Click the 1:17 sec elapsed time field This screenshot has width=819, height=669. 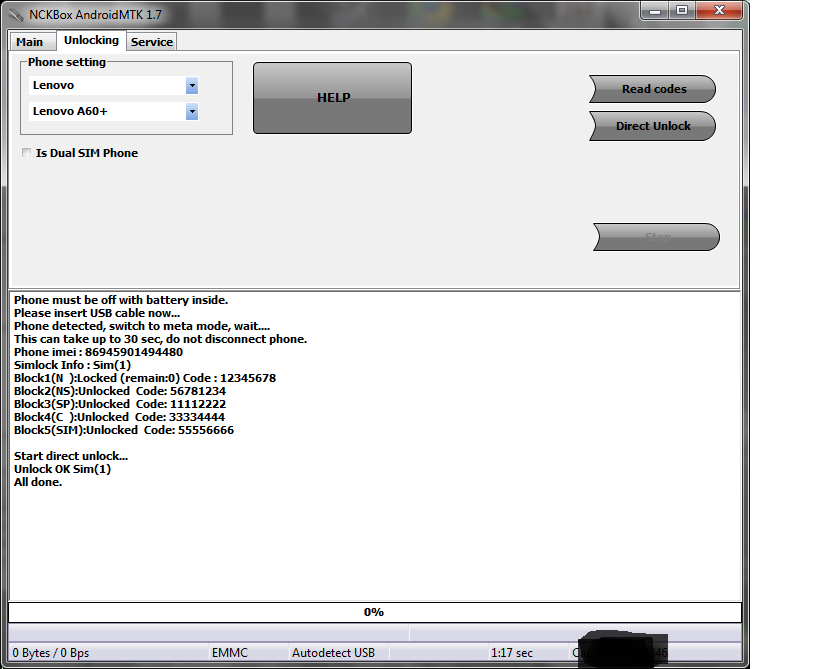click(511, 653)
